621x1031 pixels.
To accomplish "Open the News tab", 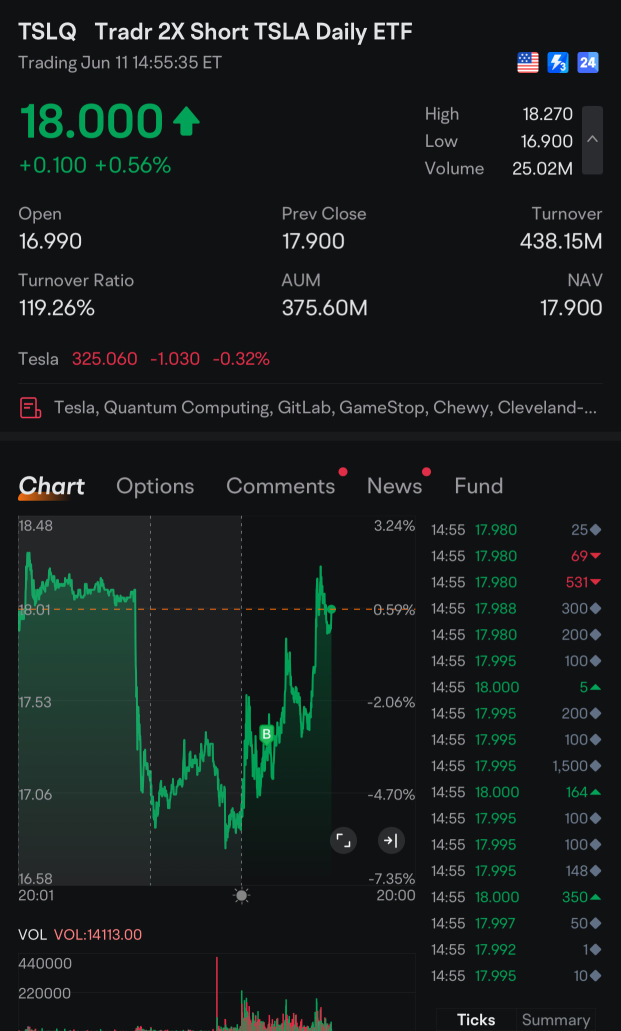I will [394, 486].
